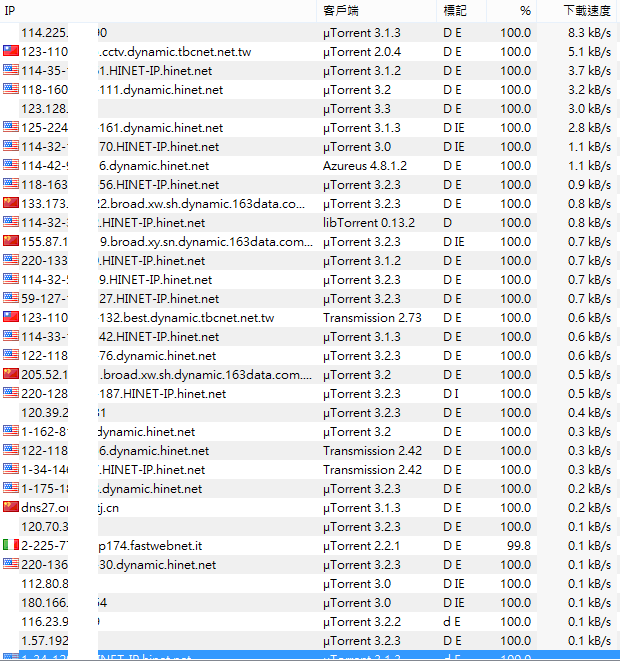This screenshot has height=661, width=620.
Task: Click flag icon of 125-224 161.dynamic.hinet.net peer
Action: click(11, 127)
